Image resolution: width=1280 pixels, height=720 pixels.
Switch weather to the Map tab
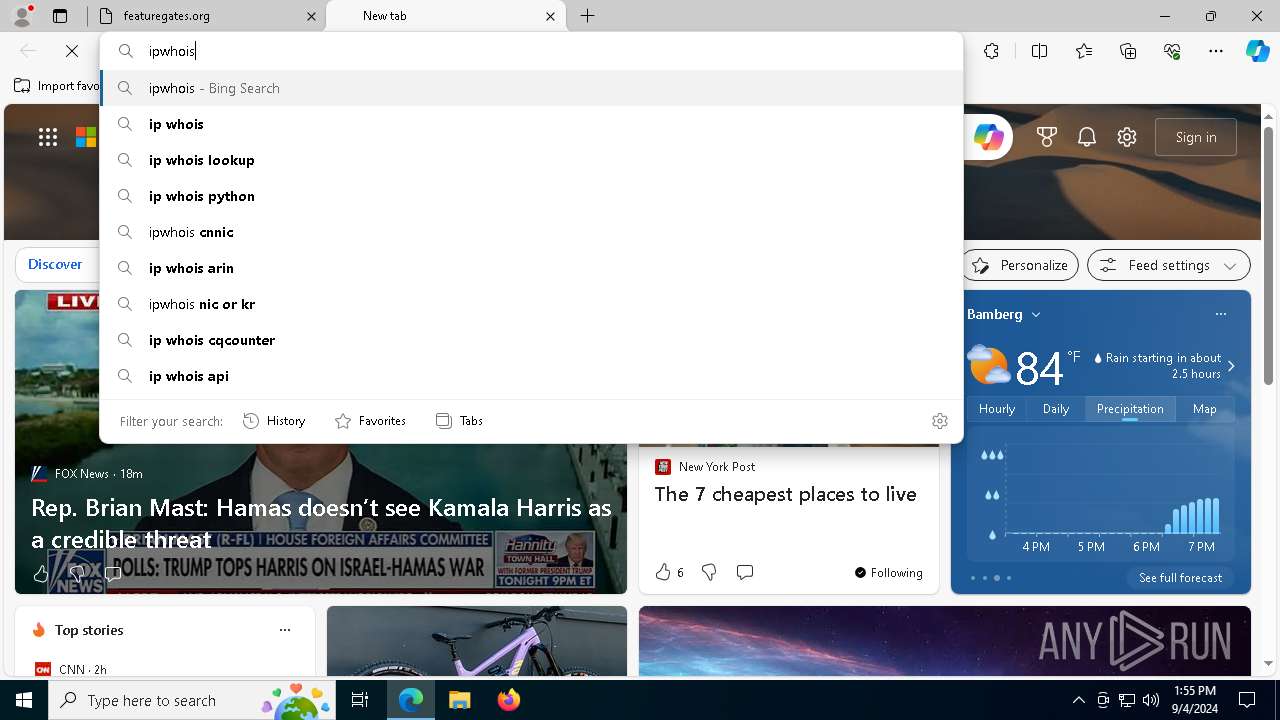(x=1205, y=409)
